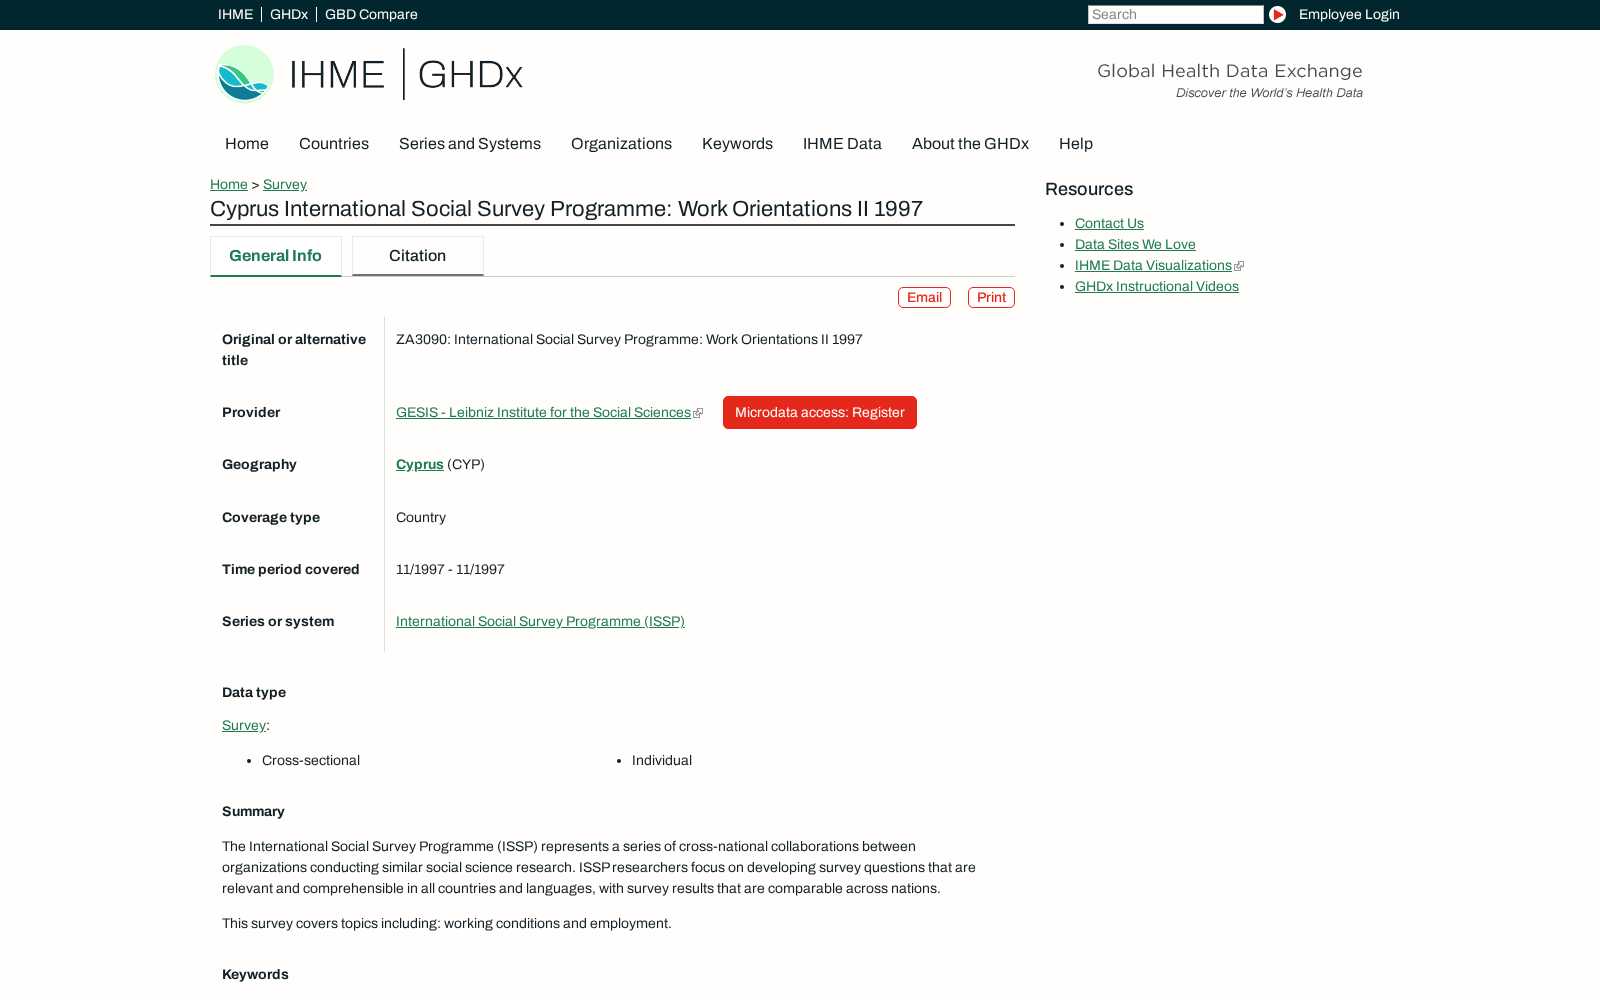Open the Series and Systems menu
The image size is (1600, 1000).
coord(470,144)
